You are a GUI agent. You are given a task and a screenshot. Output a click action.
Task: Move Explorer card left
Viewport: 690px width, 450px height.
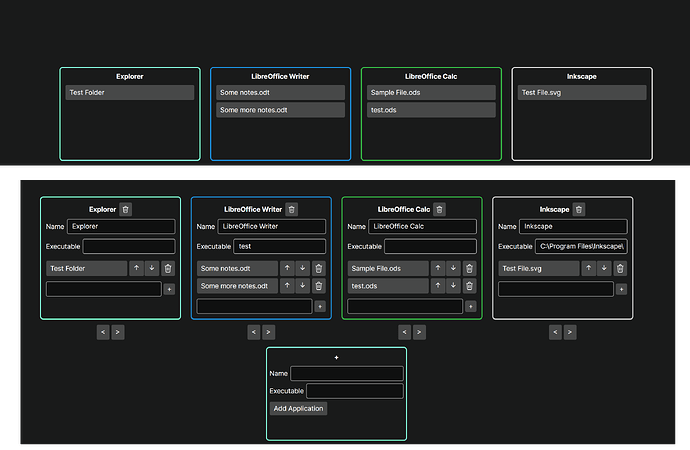[x=103, y=332]
